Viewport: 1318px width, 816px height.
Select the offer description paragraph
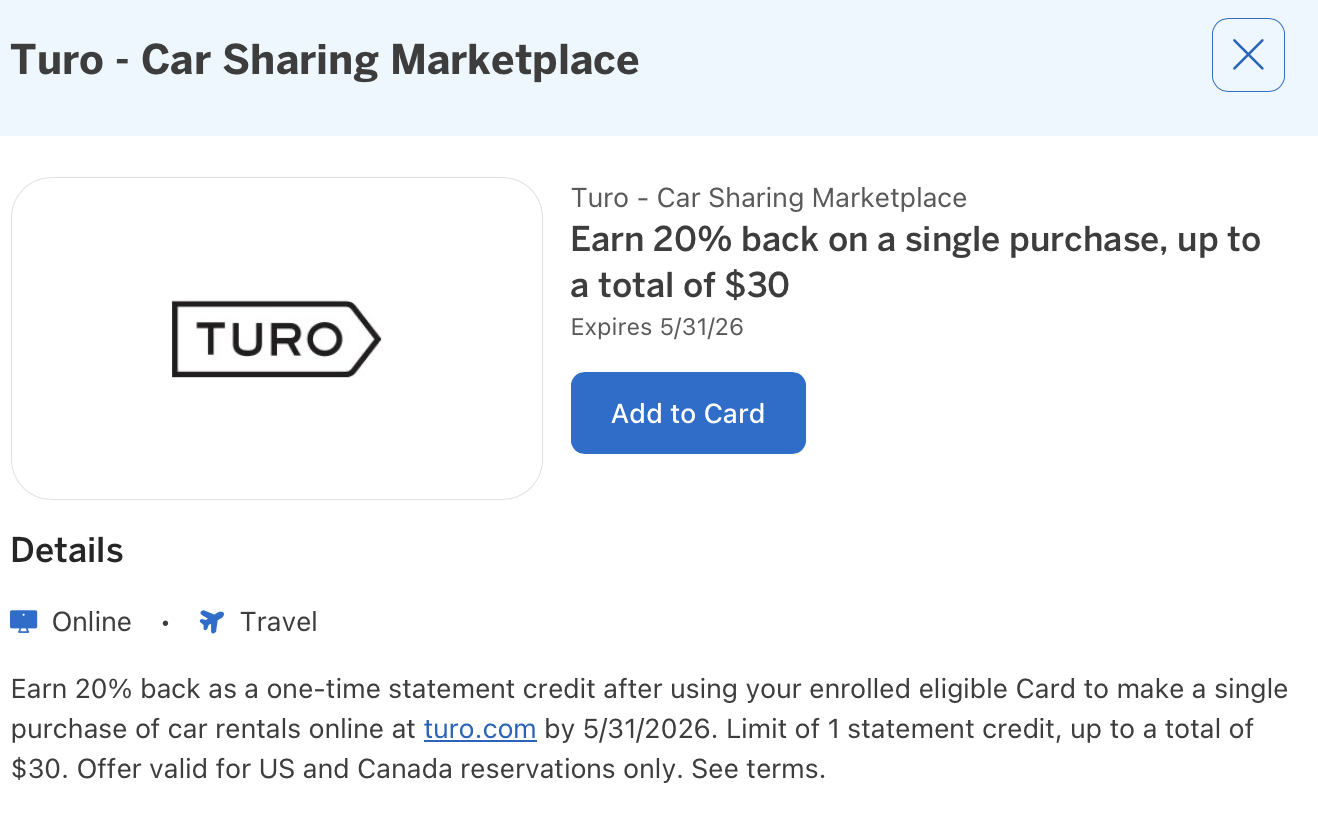(x=650, y=728)
